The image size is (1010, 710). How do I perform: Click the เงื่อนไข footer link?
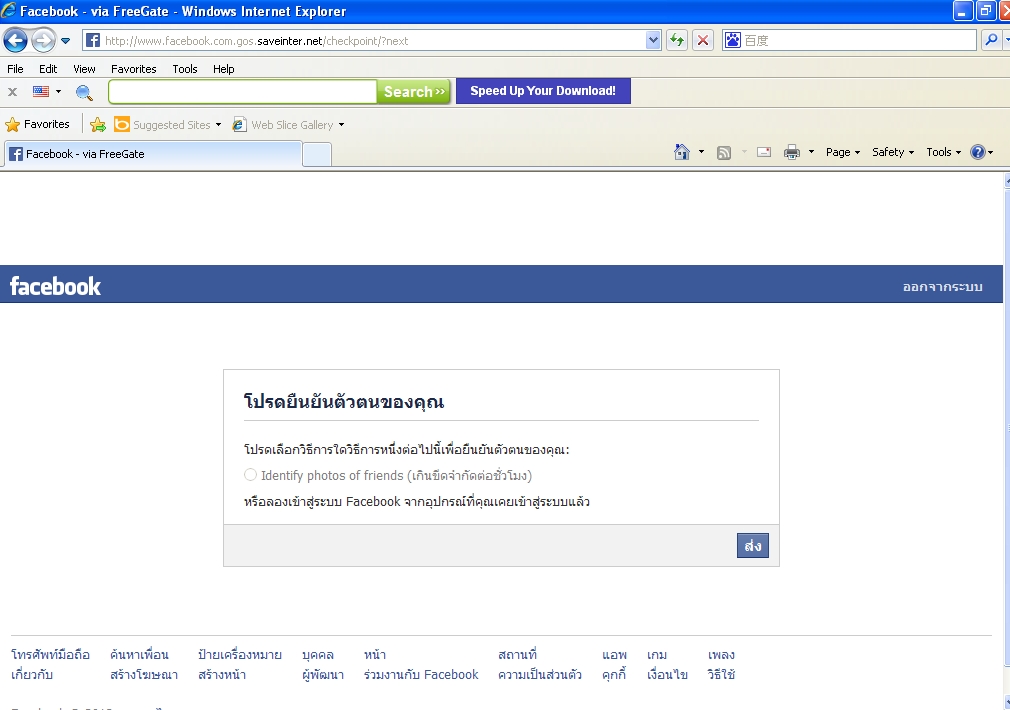(667, 675)
